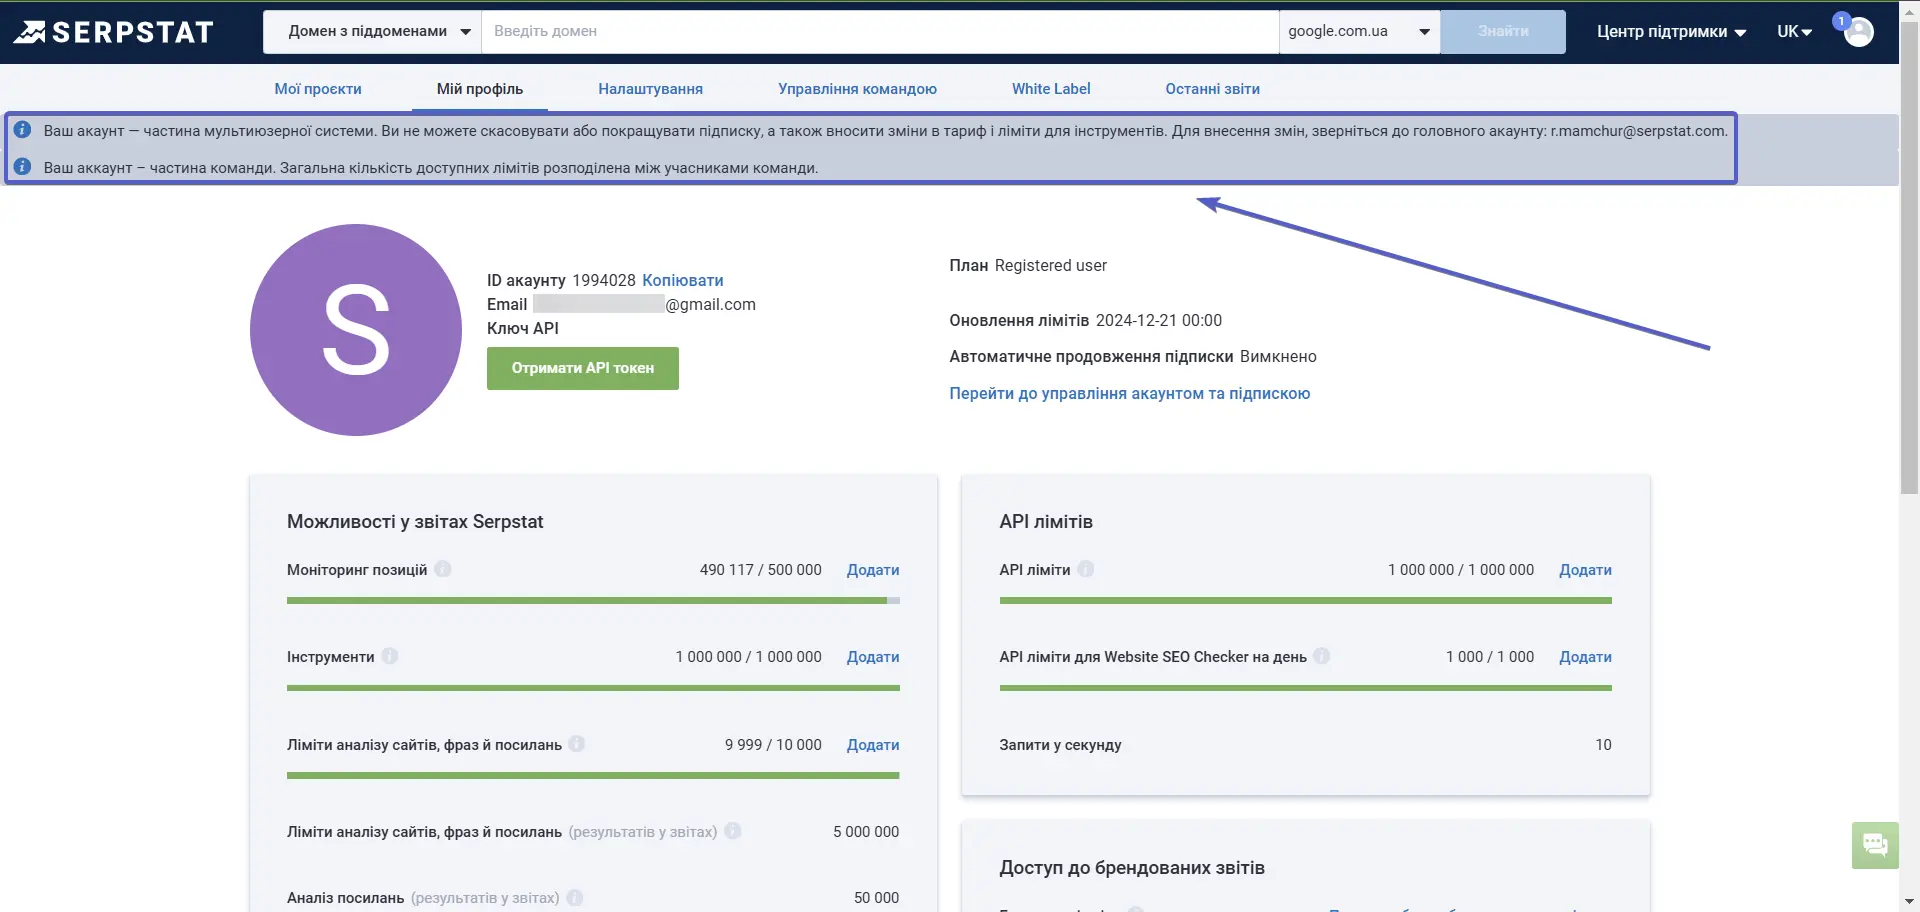Show help tooltip for API ліміти
The width and height of the screenshot is (1920, 912).
pyautogui.click(x=1086, y=569)
